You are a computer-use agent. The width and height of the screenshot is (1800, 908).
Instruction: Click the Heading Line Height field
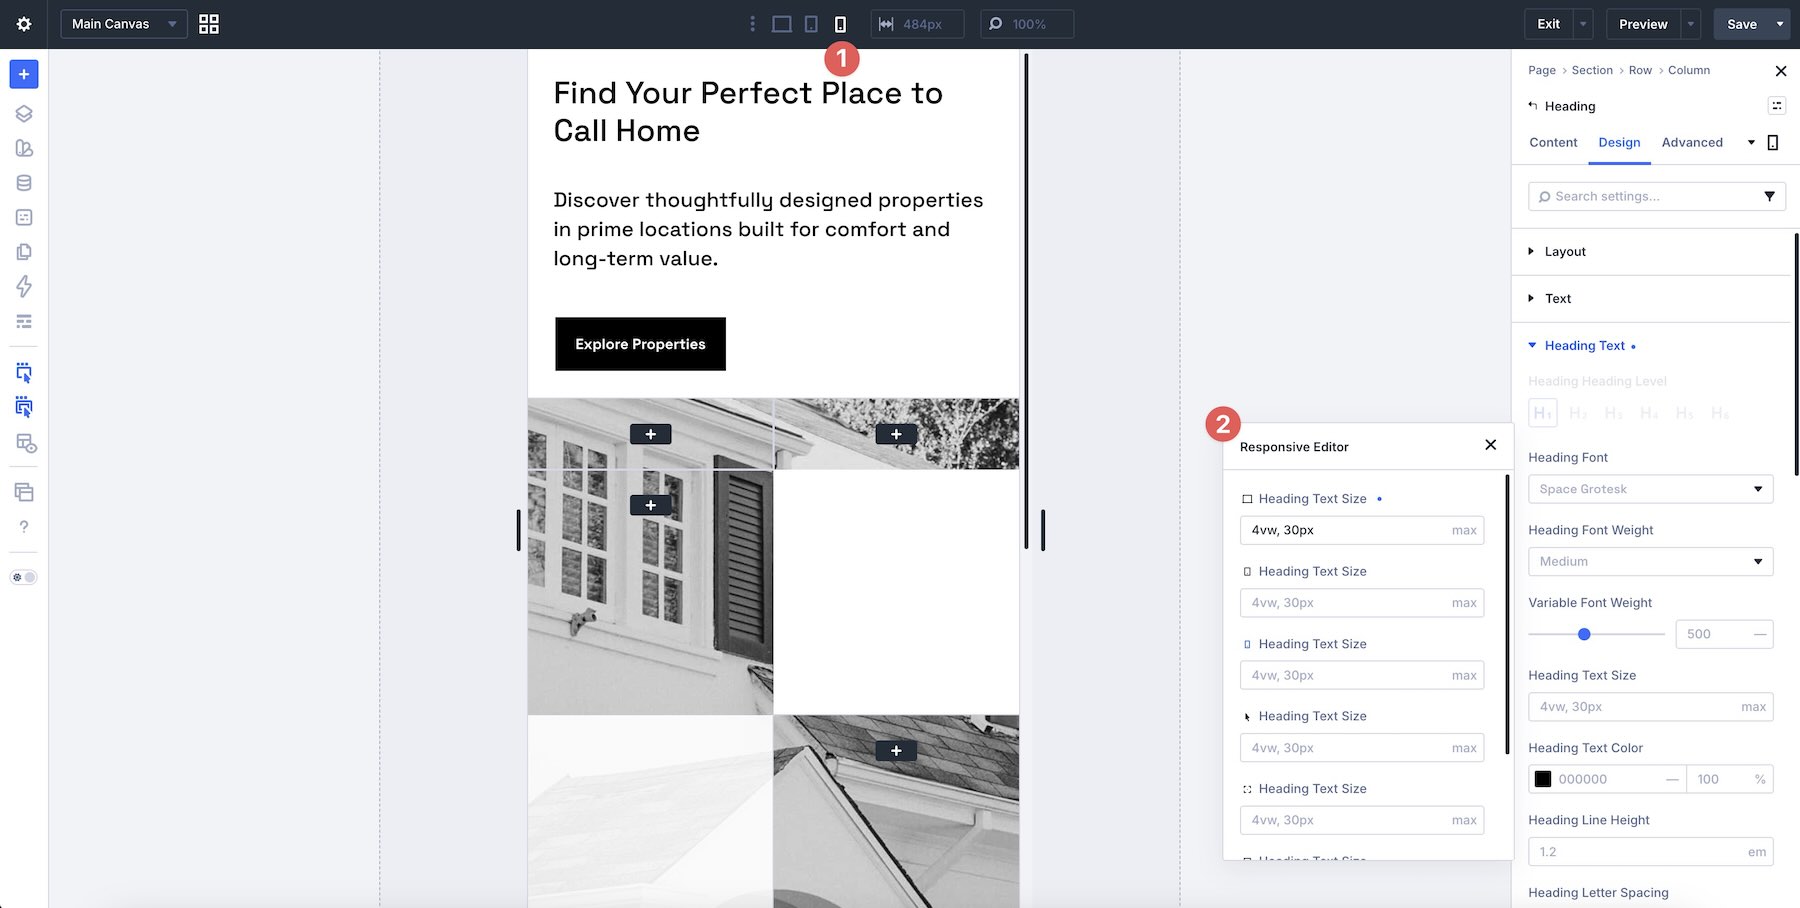pyautogui.click(x=1650, y=852)
